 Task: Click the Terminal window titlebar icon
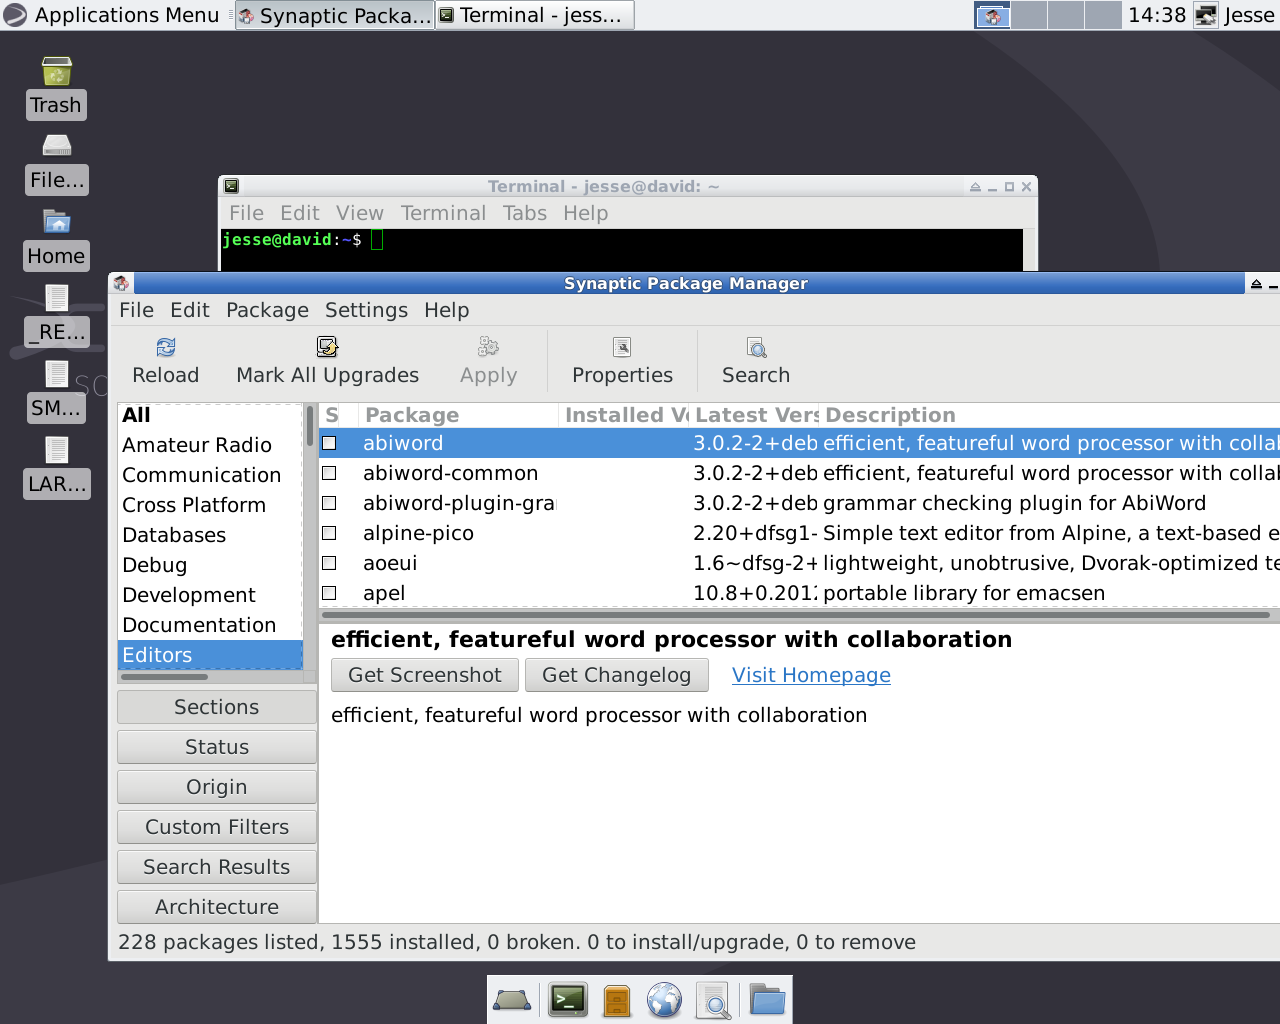tap(231, 186)
